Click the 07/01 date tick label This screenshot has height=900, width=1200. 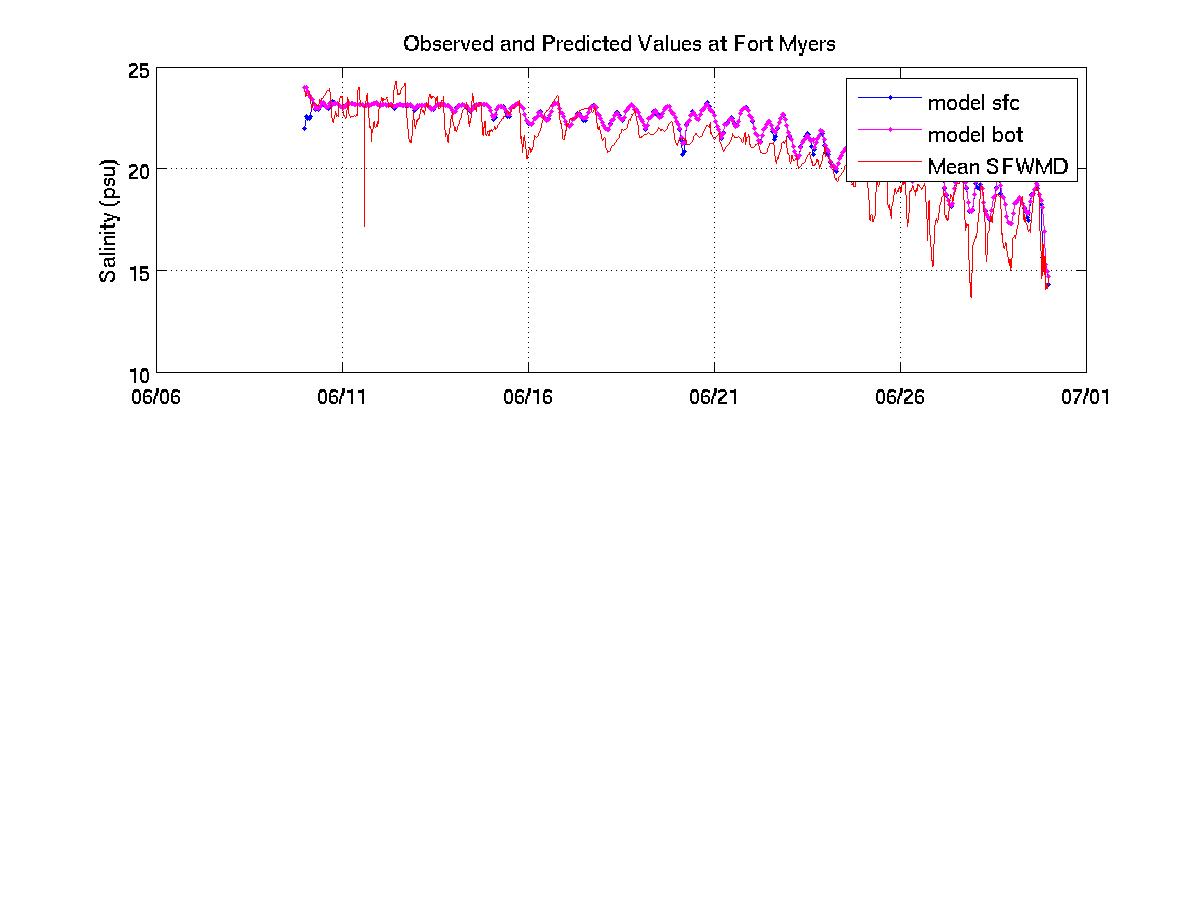click(1086, 396)
